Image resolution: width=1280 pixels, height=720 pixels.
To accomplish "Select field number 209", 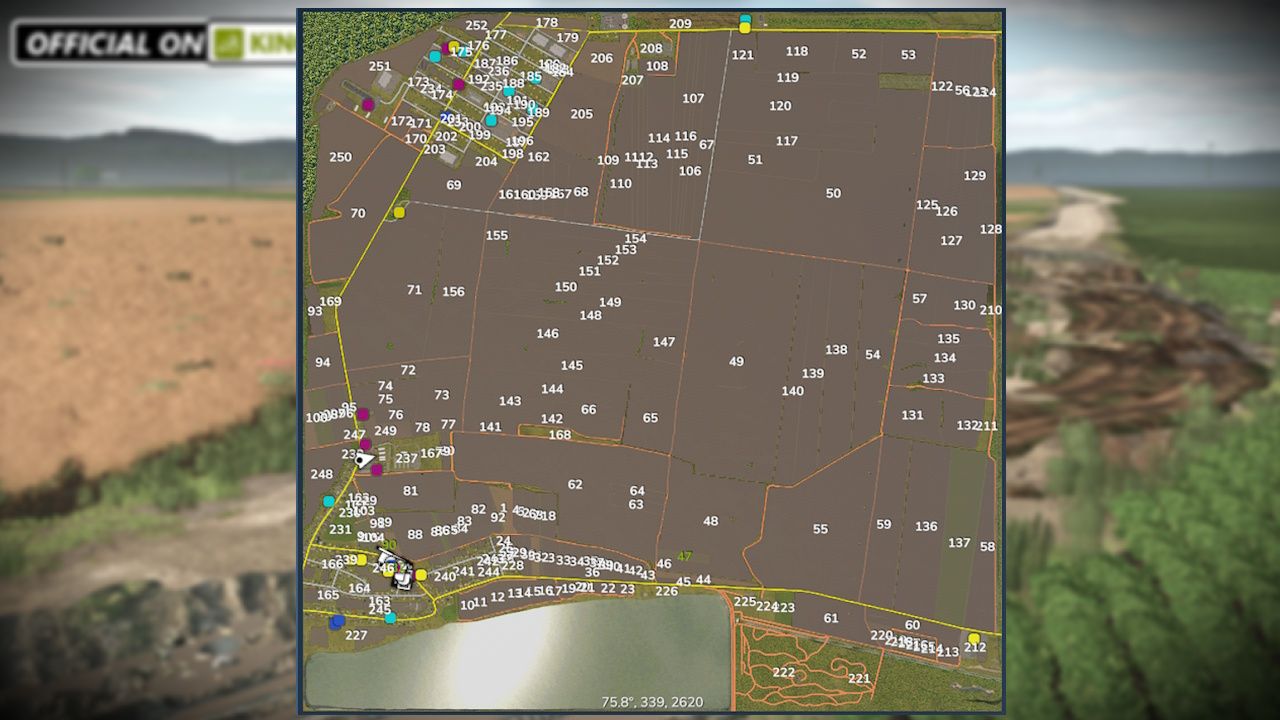I will tap(680, 24).
